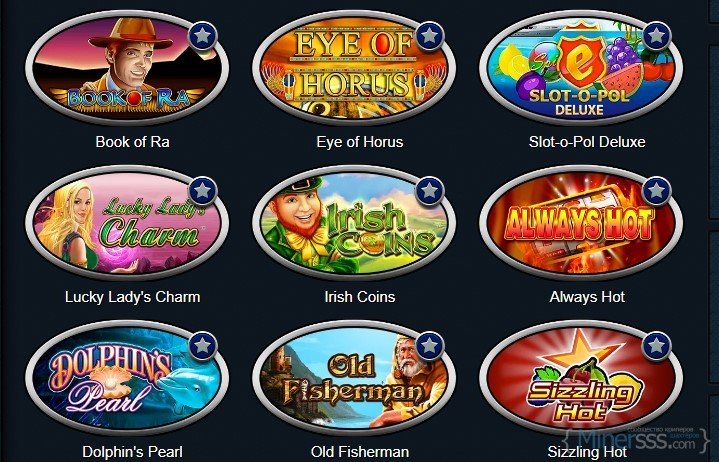Add Irish Coins to favorites via star

tap(430, 190)
